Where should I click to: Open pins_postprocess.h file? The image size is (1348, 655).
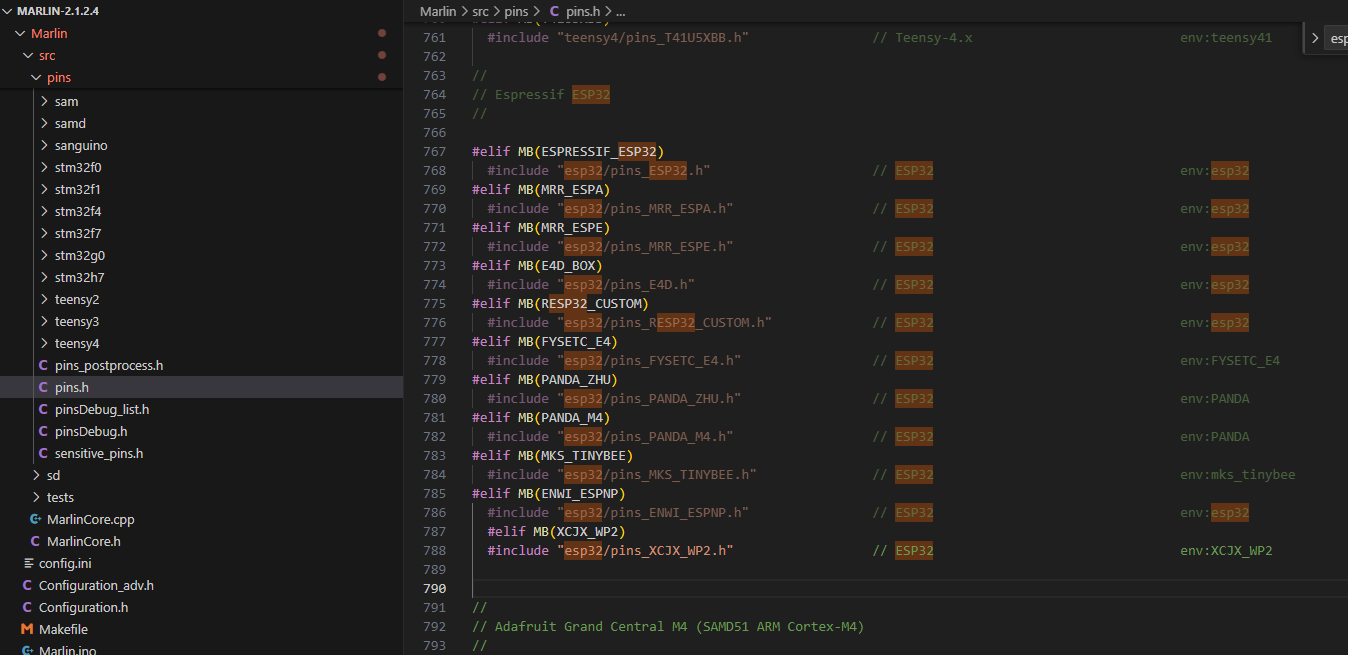point(109,365)
